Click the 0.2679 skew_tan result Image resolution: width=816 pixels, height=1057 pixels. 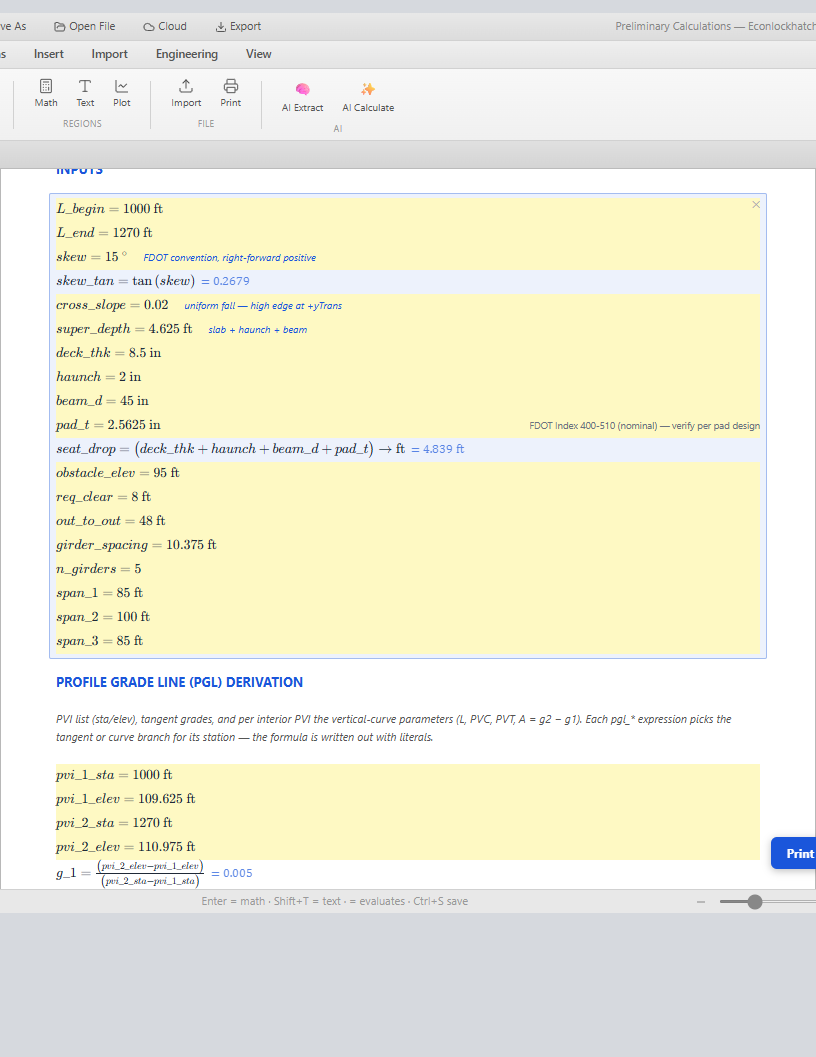[225, 281]
